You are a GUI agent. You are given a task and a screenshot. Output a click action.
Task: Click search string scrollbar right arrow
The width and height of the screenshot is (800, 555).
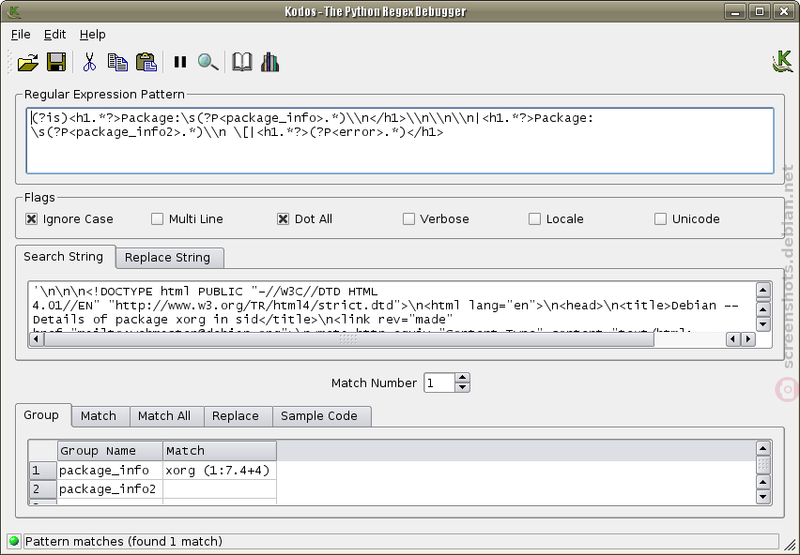pyautogui.click(x=748, y=339)
